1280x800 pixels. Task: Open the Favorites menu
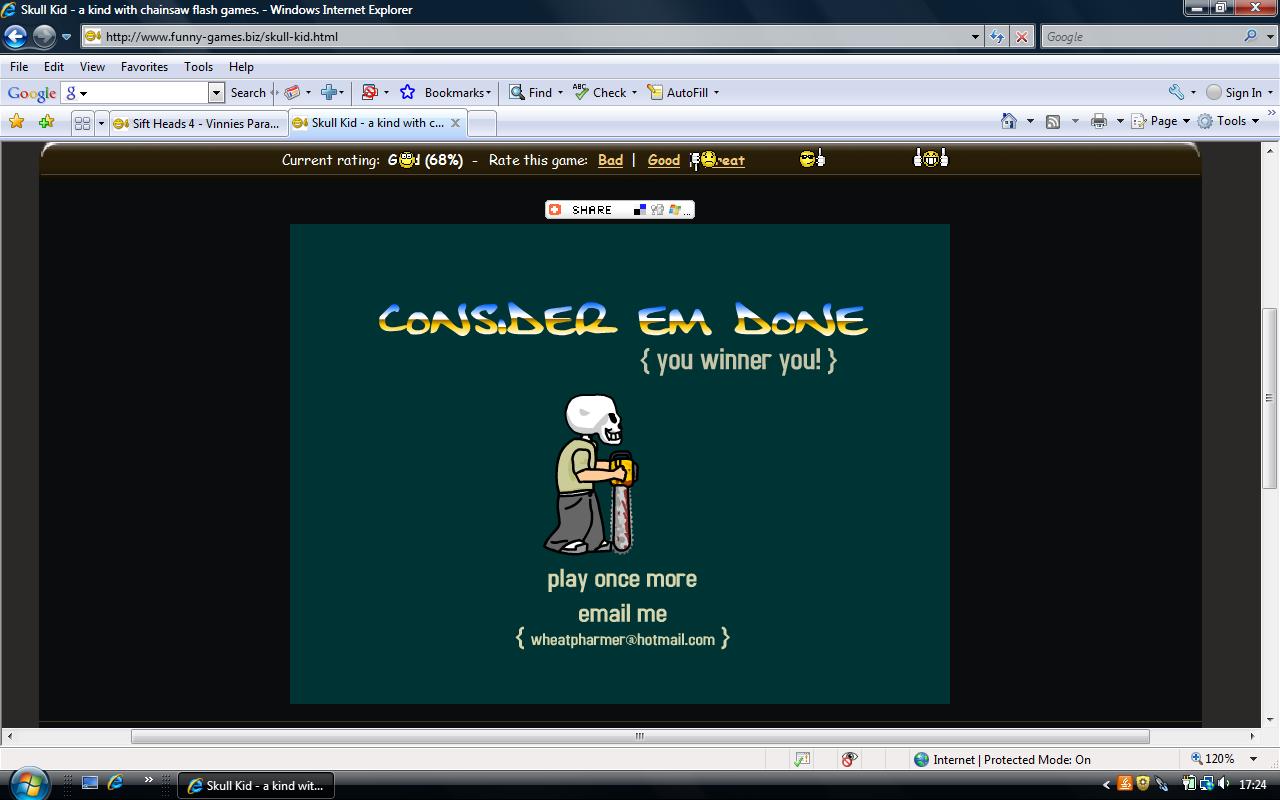tap(144, 67)
